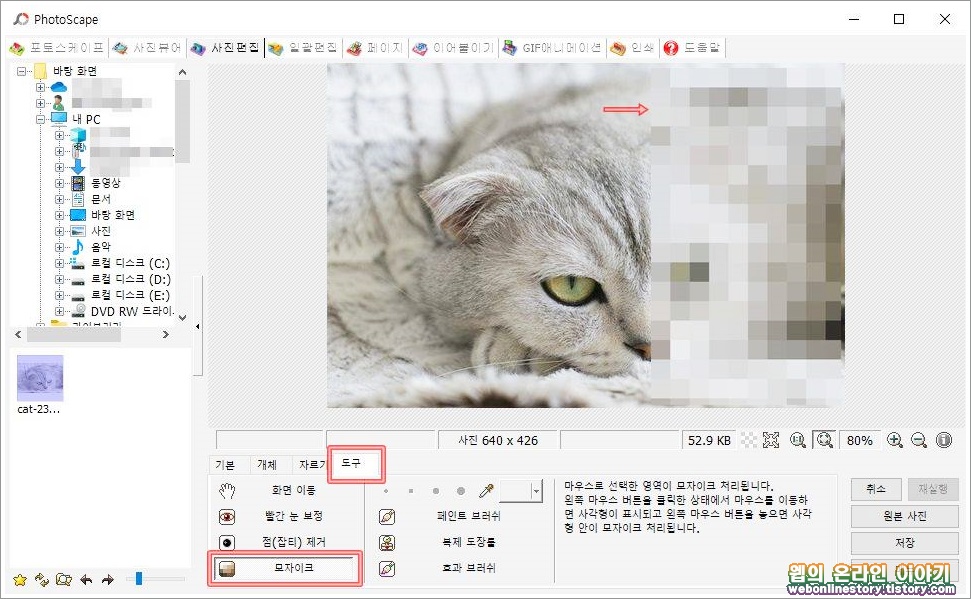This screenshot has height=599, width=971.
Task: Open the 인쇄 tab
Action: pos(632,48)
